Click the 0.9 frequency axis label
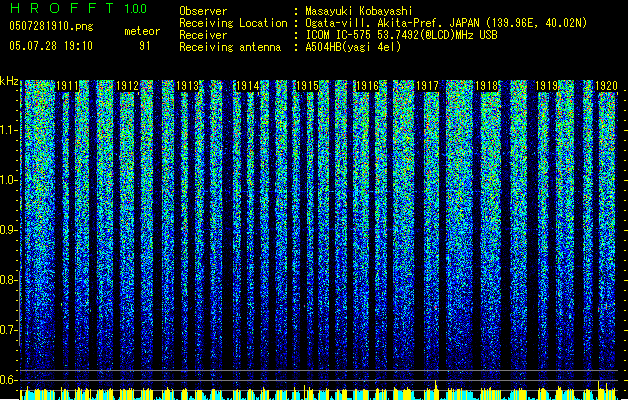Screen dimensions: 629x400 pos(9,230)
